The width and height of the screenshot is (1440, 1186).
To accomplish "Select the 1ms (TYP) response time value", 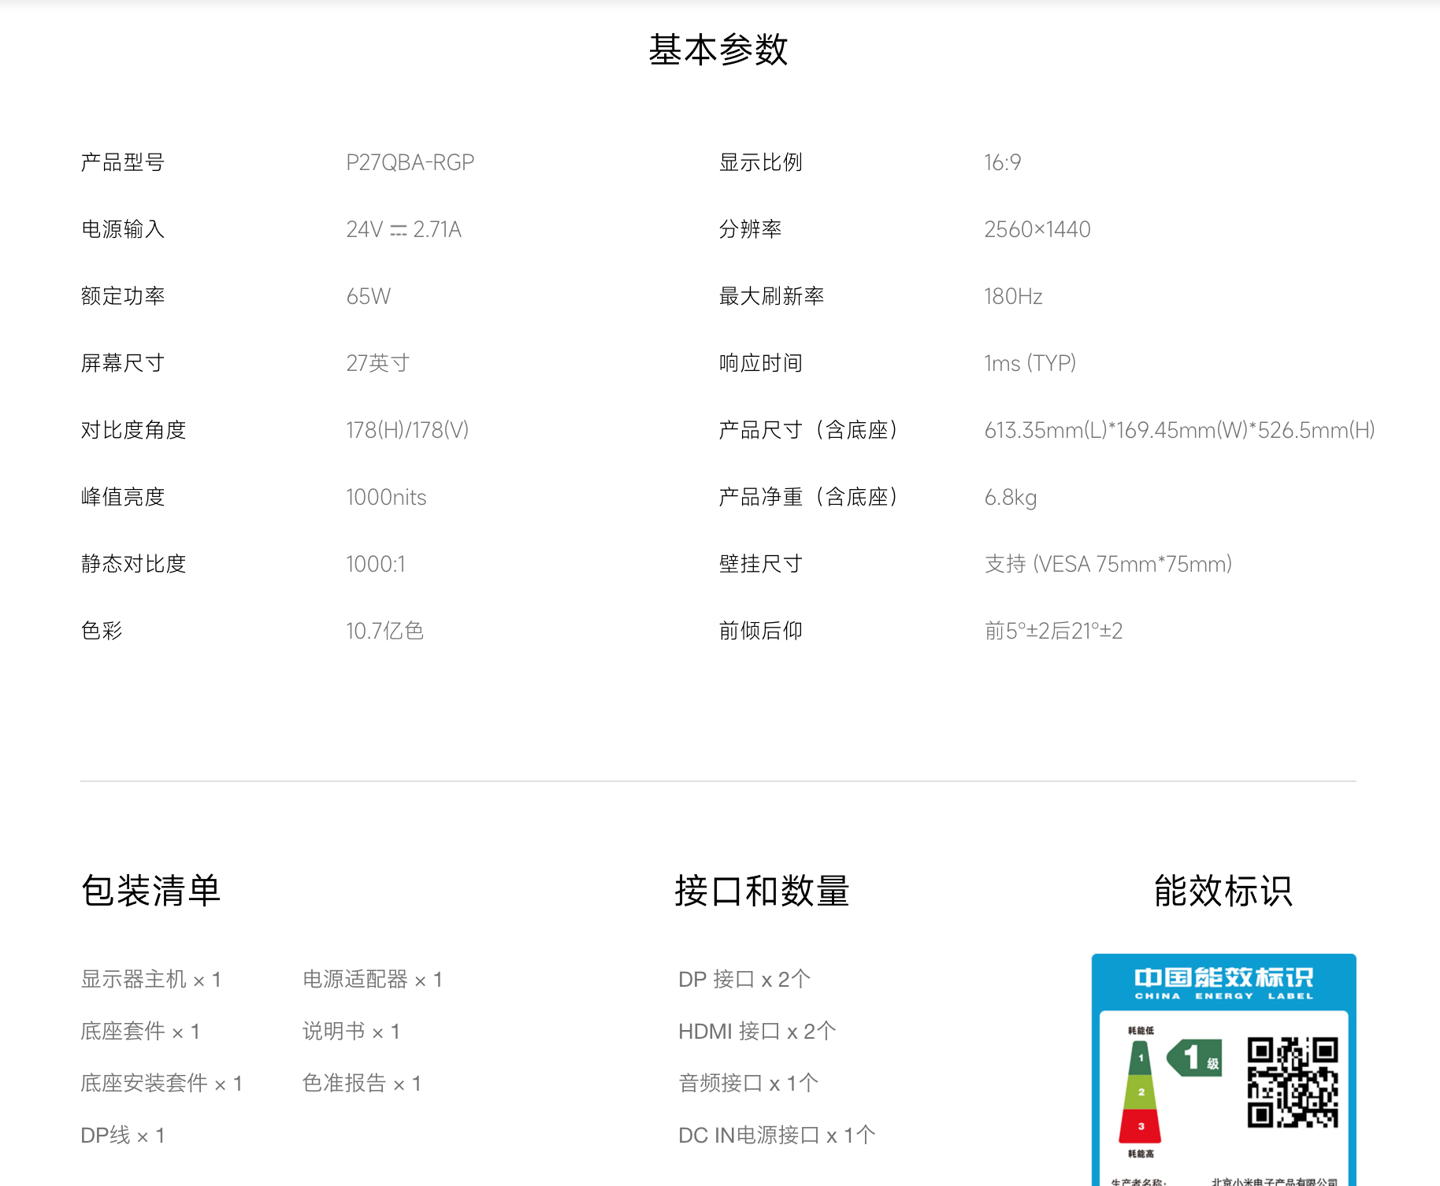I will point(1030,363).
